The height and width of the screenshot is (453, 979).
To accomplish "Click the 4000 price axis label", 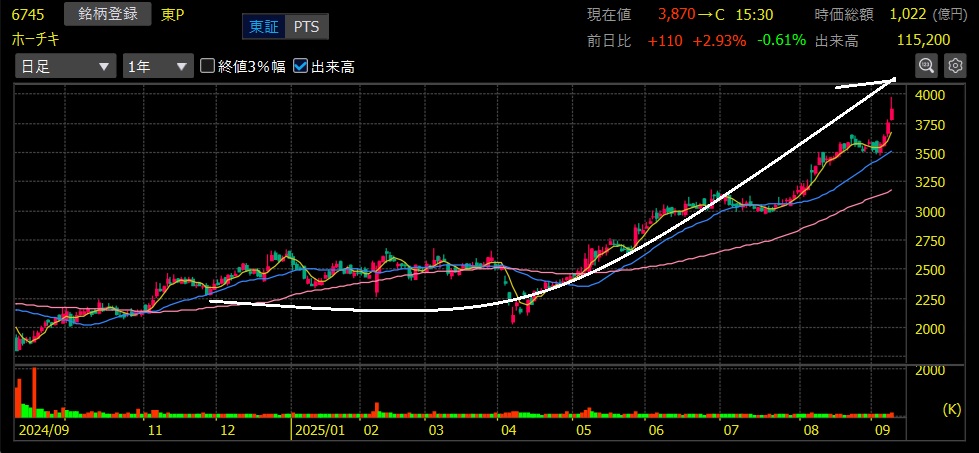I will pos(930,95).
